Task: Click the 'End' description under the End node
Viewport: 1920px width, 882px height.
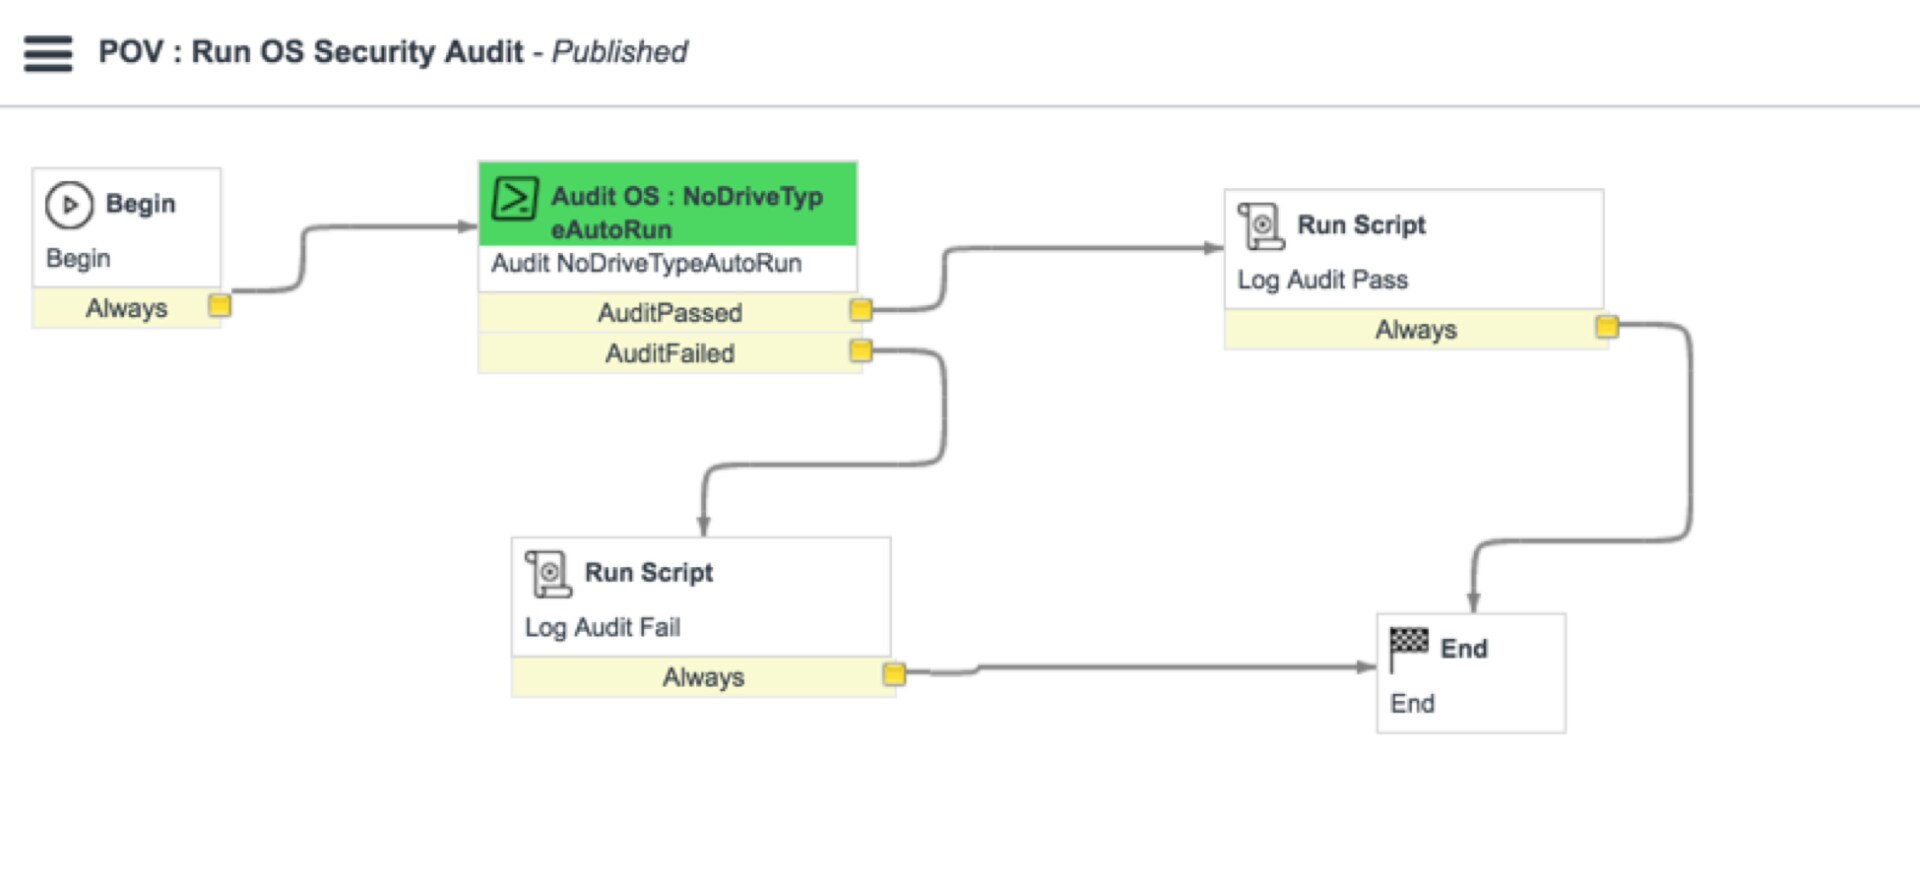Action: coord(1412,704)
